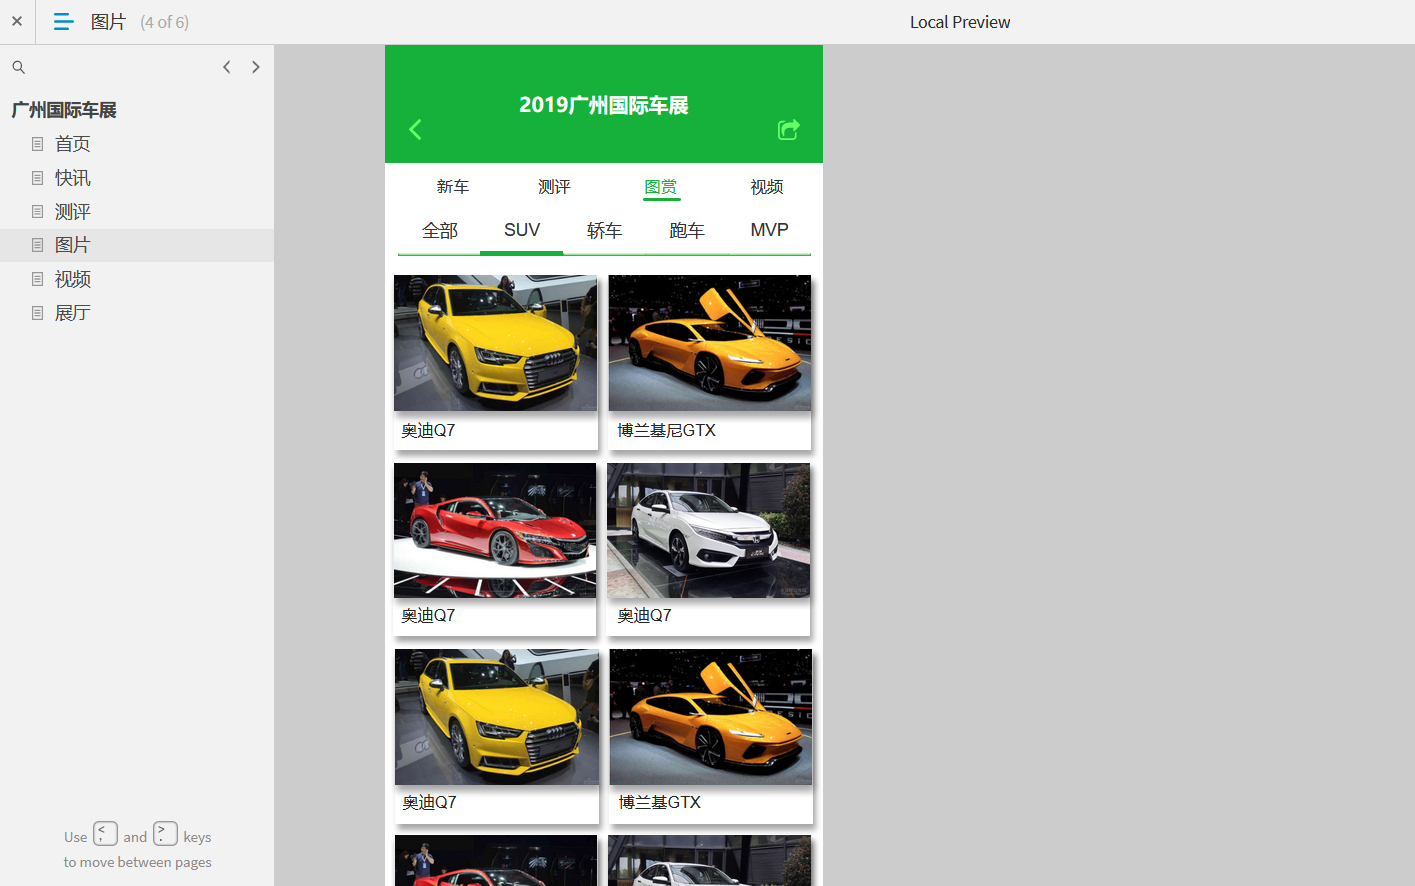Toggle the sitemap hamburger menu icon
Image resolution: width=1415 pixels, height=886 pixels.
pos(63,21)
